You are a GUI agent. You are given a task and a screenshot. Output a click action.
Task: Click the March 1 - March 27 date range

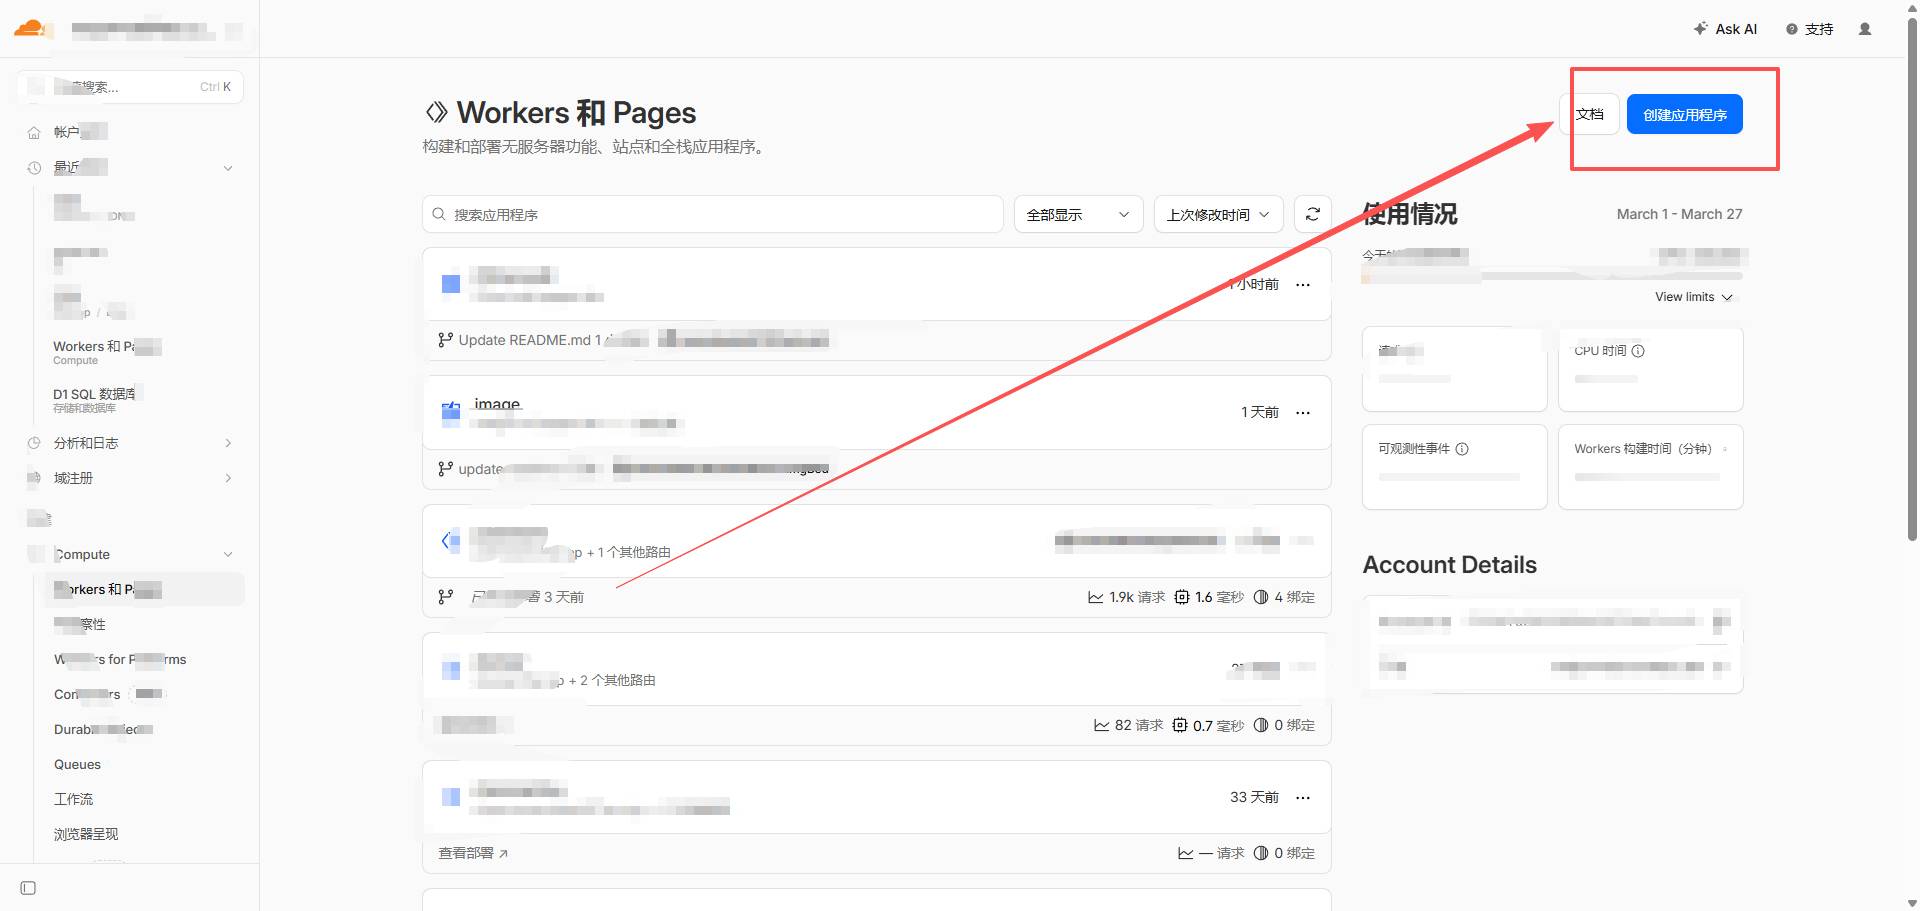click(x=1679, y=214)
